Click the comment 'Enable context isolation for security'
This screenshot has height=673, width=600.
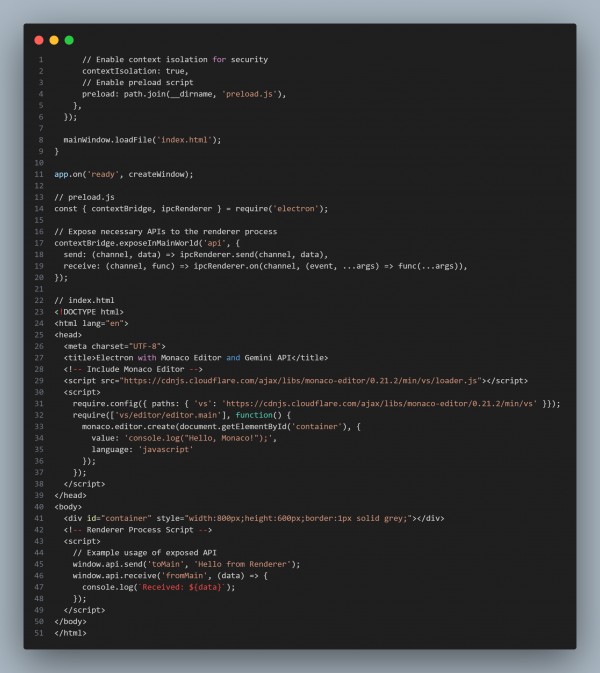[x=175, y=60]
